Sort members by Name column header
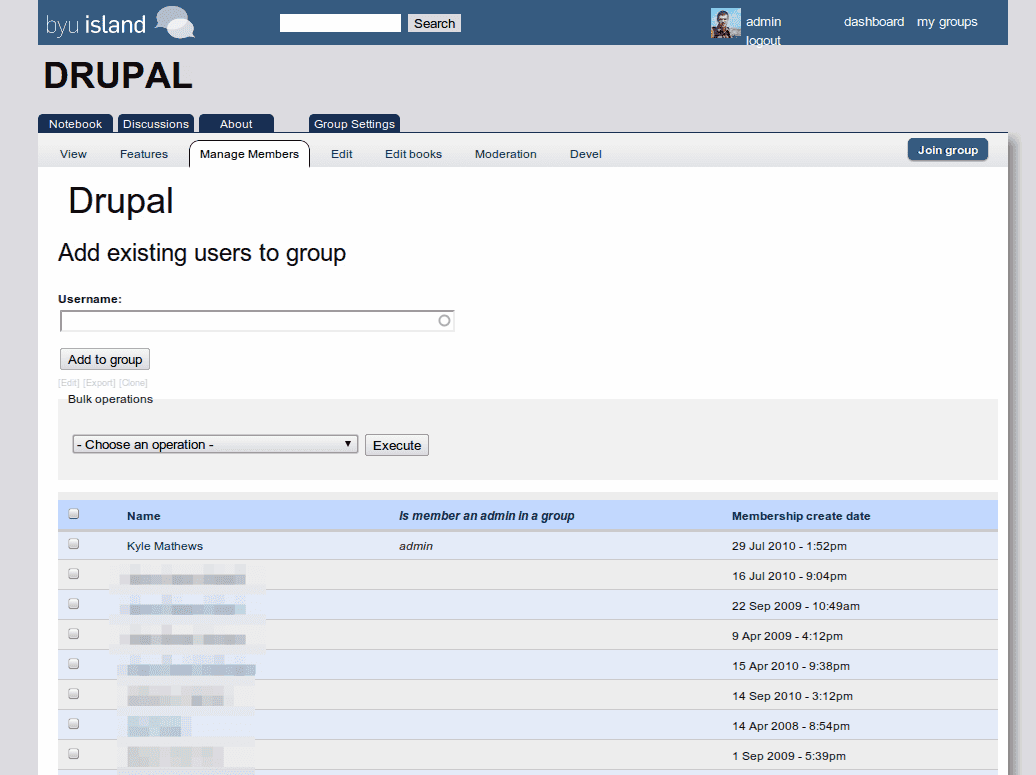The width and height of the screenshot is (1036, 775). pos(143,516)
